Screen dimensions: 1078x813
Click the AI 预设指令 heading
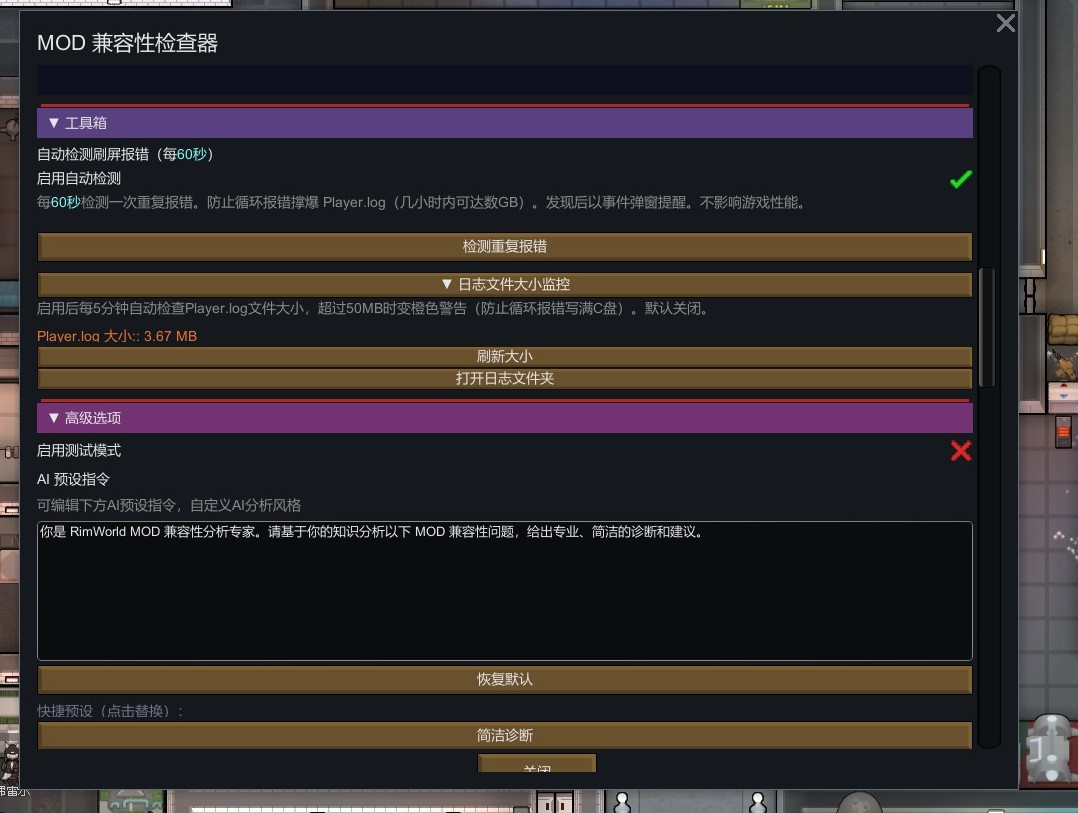coord(74,480)
